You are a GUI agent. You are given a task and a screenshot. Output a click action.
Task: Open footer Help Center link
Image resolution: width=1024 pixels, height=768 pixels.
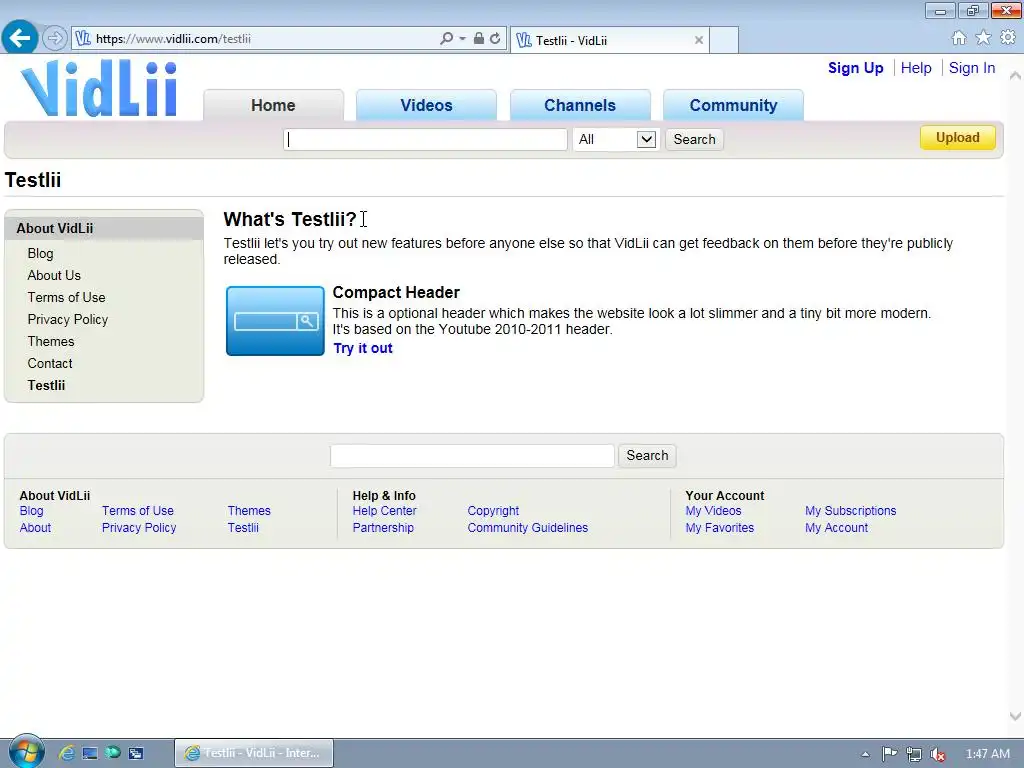click(385, 511)
